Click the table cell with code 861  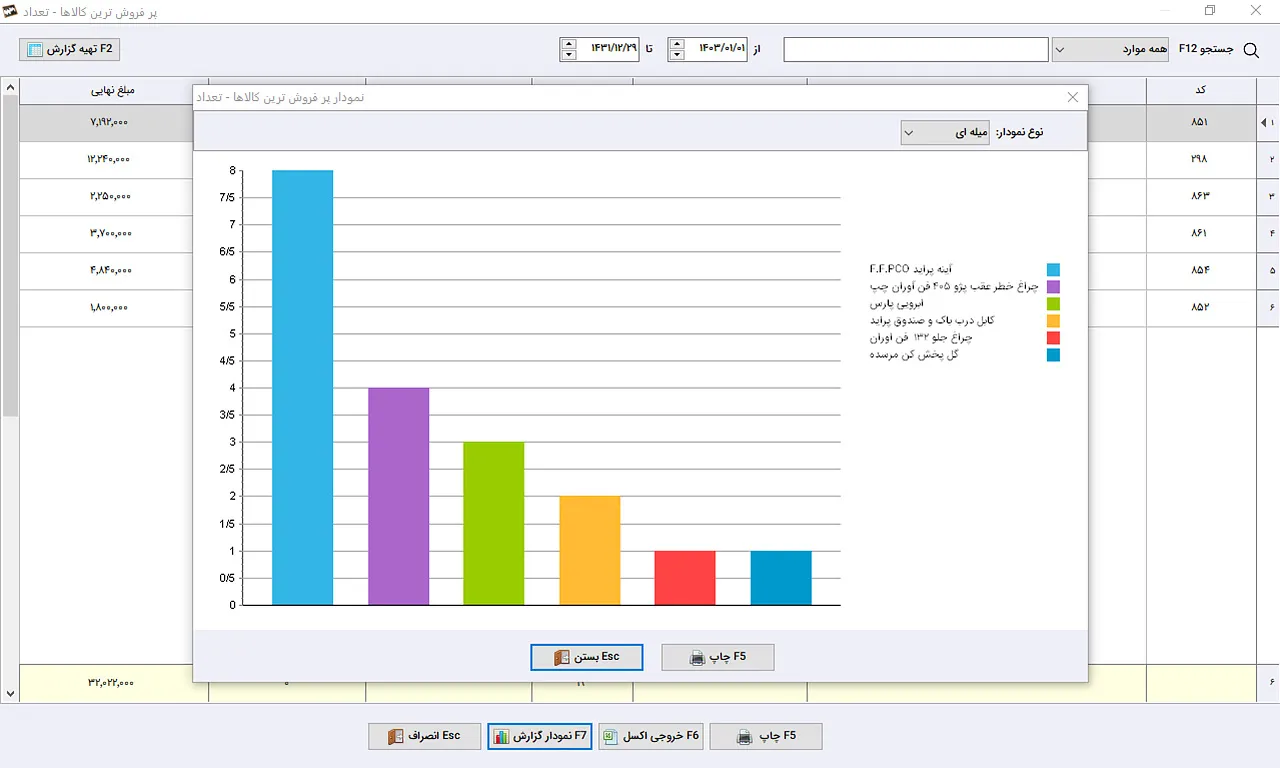point(1200,233)
